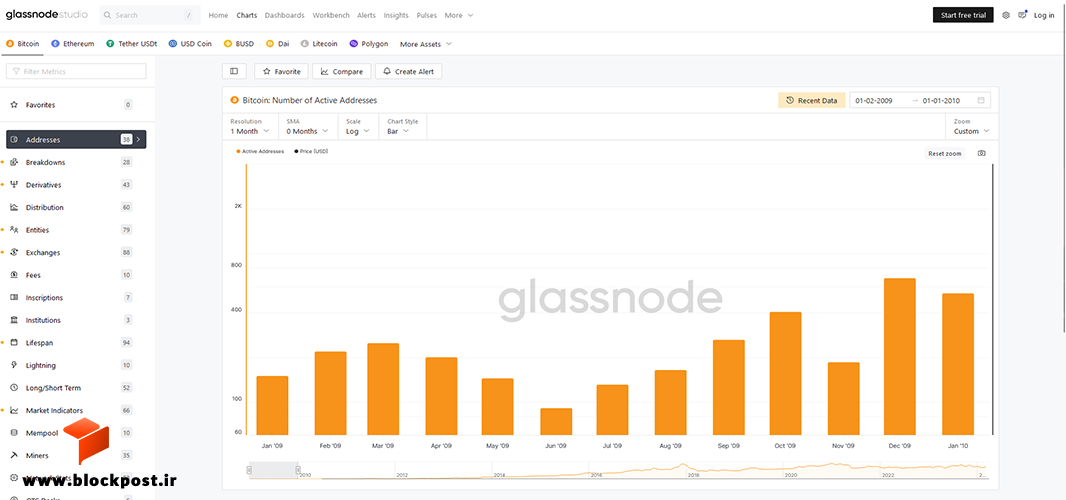Open the Charts nav item

(246, 15)
